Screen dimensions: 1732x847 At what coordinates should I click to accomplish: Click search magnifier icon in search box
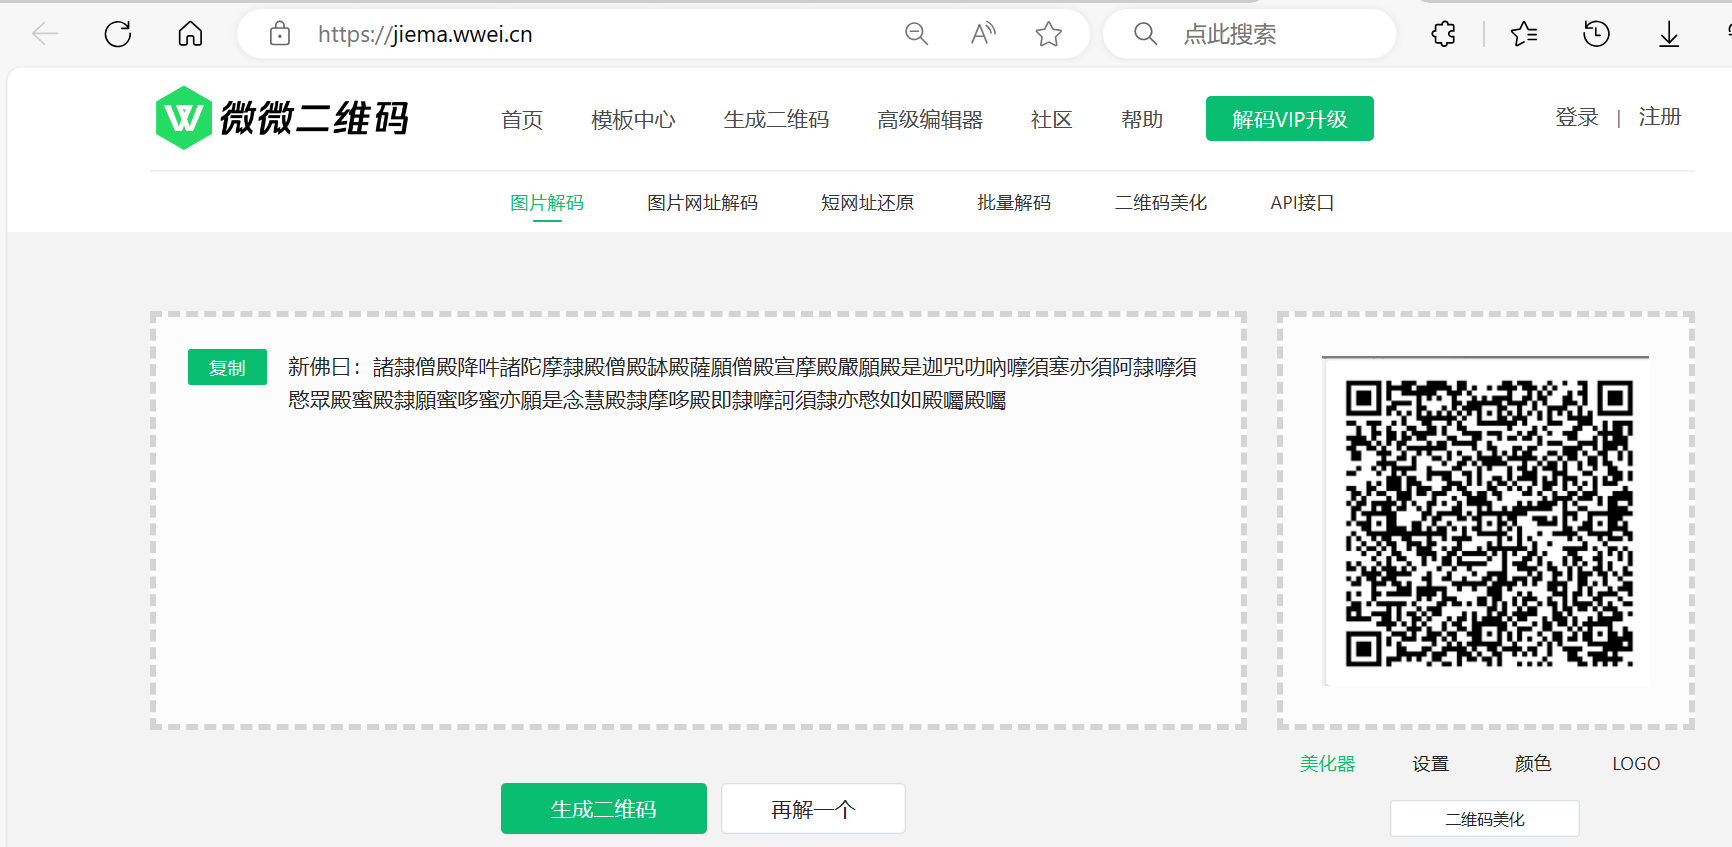pos(1145,34)
